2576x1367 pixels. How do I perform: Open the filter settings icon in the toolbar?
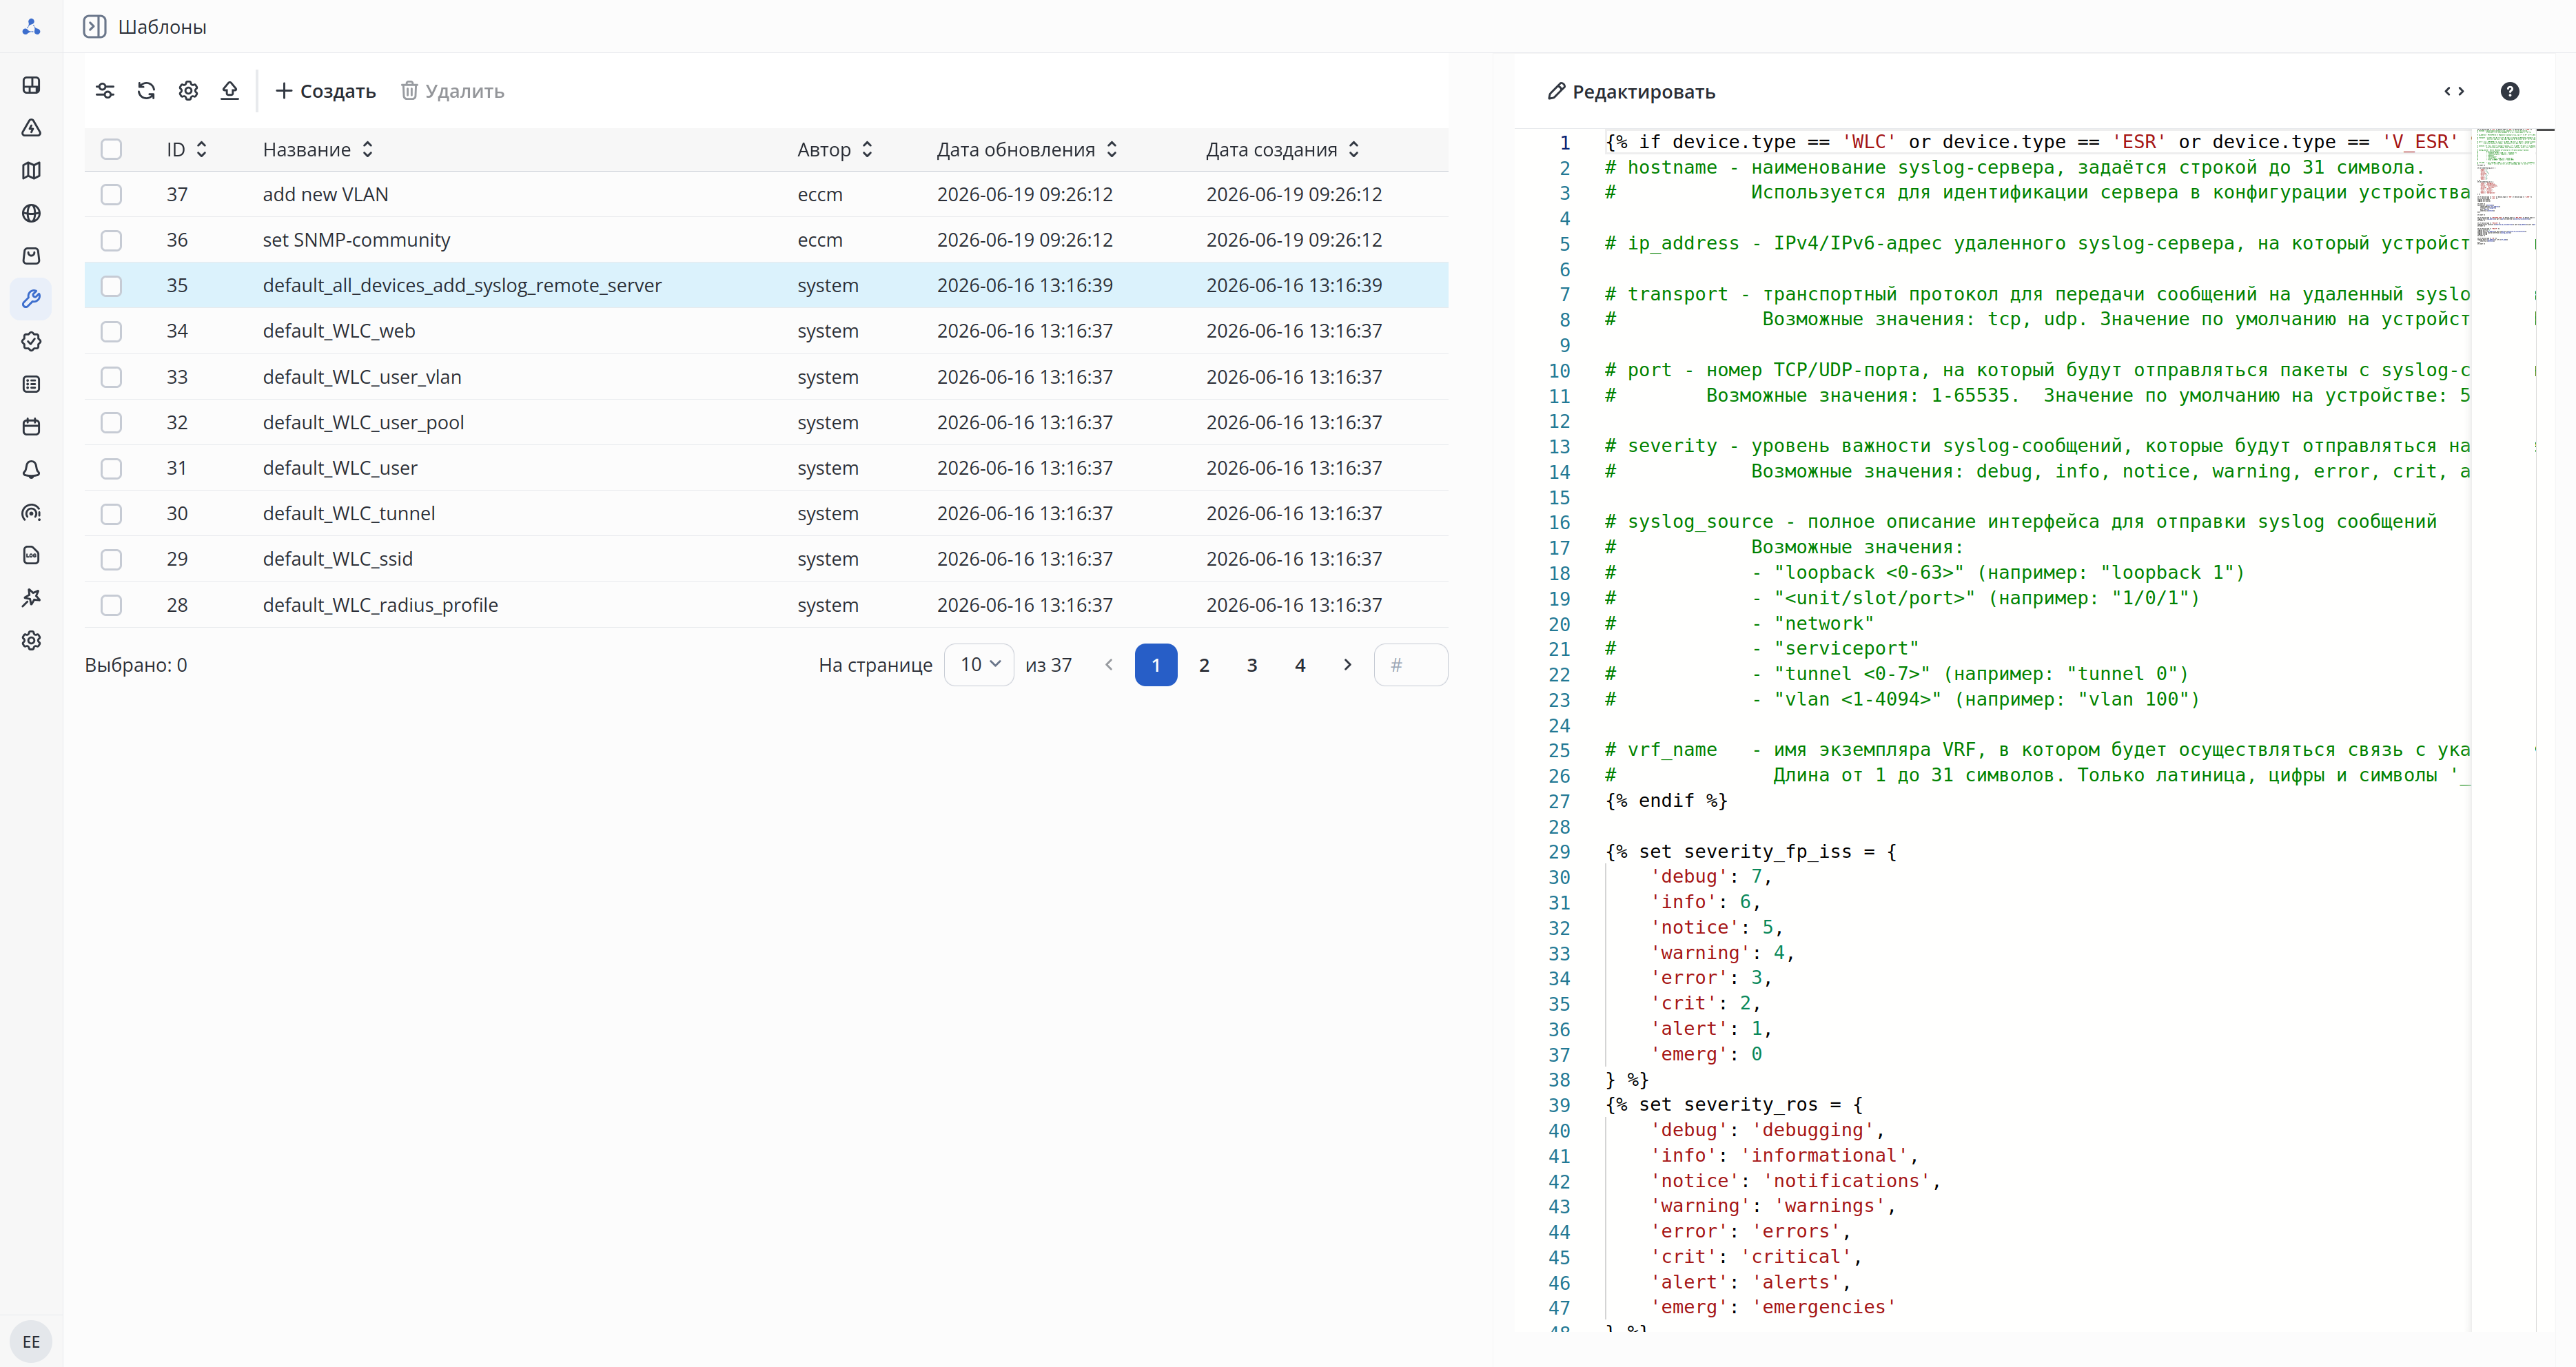[105, 91]
